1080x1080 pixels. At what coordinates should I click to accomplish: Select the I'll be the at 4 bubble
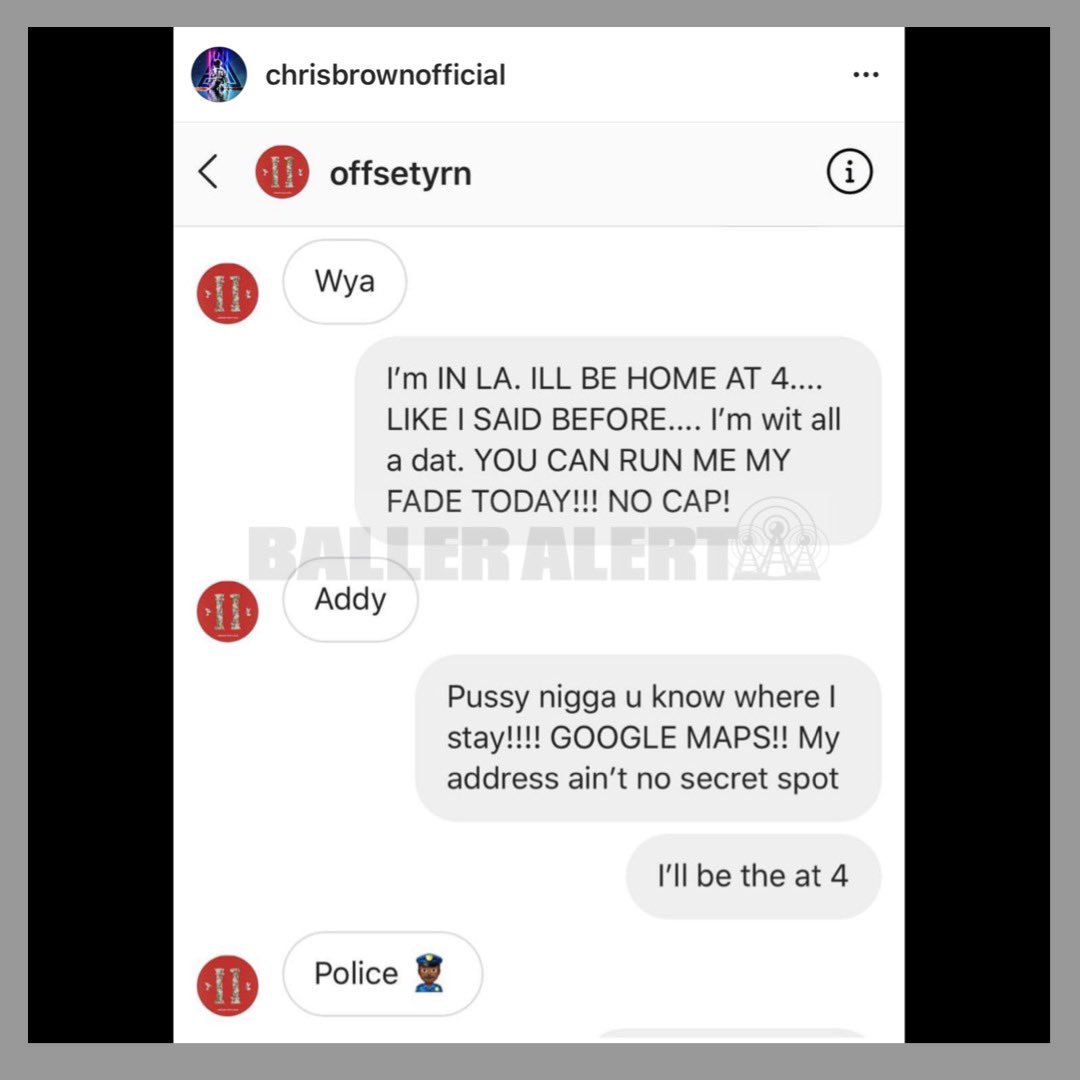point(754,877)
